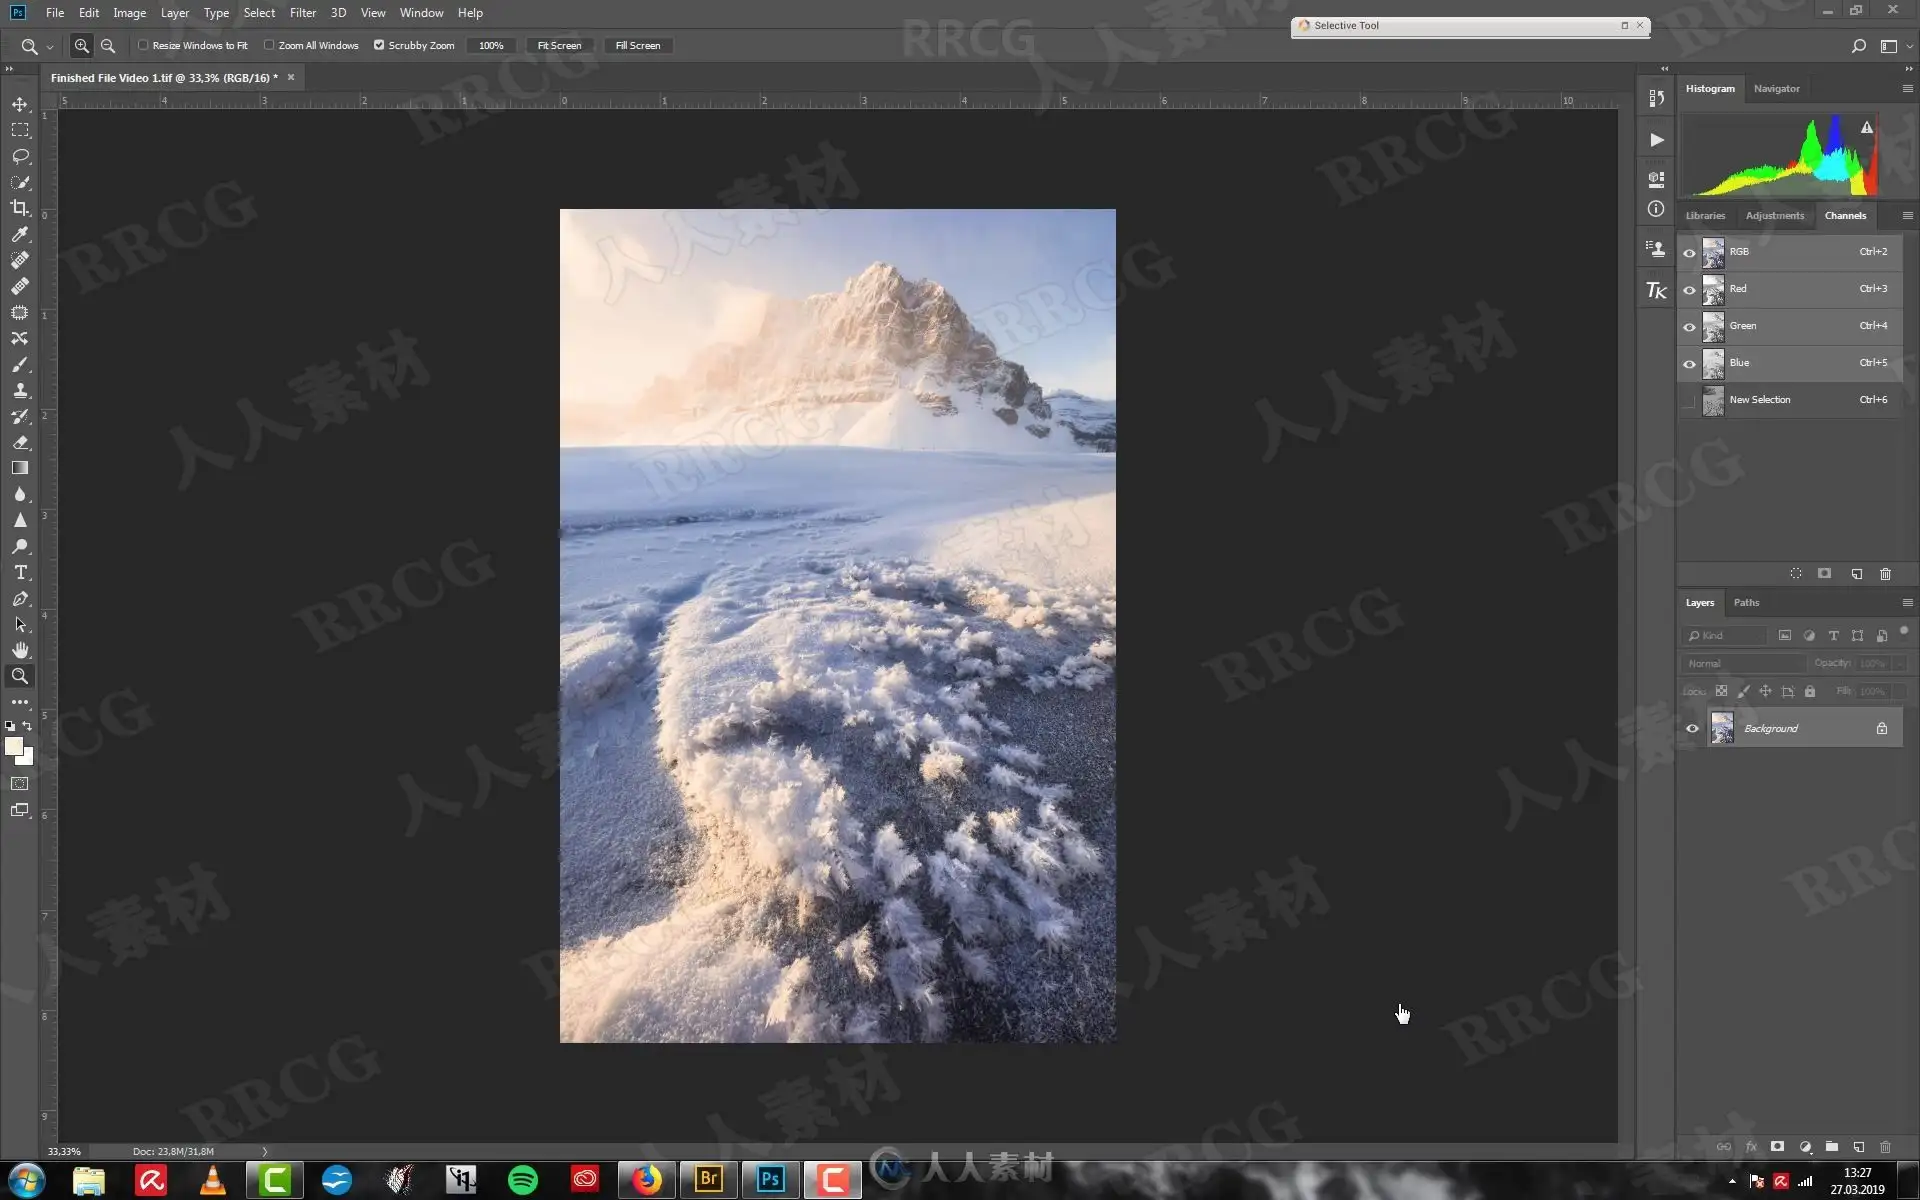Open Layers panel options menu
Image resolution: width=1920 pixels, height=1200 pixels.
[1907, 603]
